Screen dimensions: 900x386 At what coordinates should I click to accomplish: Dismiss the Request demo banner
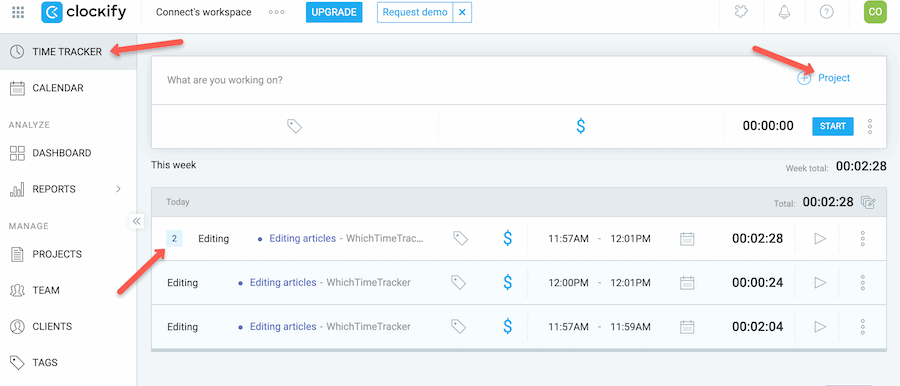tap(462, 12)
